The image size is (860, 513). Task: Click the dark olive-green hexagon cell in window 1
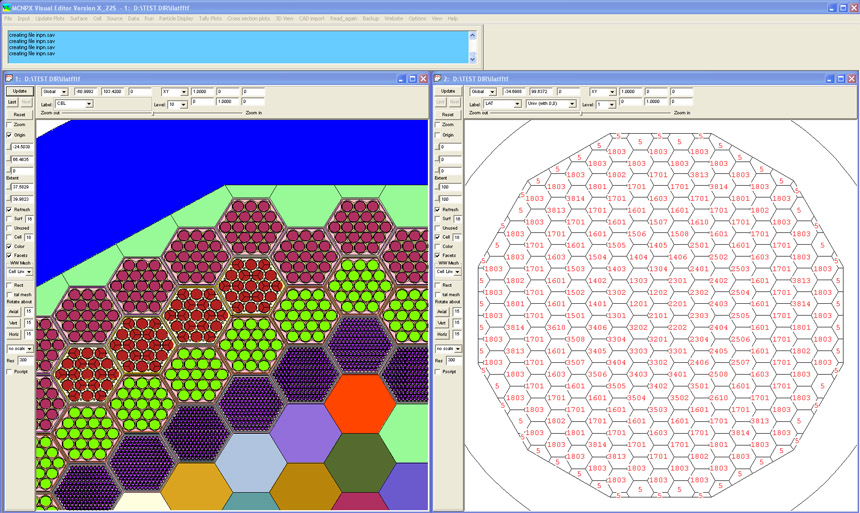point(360,463)
